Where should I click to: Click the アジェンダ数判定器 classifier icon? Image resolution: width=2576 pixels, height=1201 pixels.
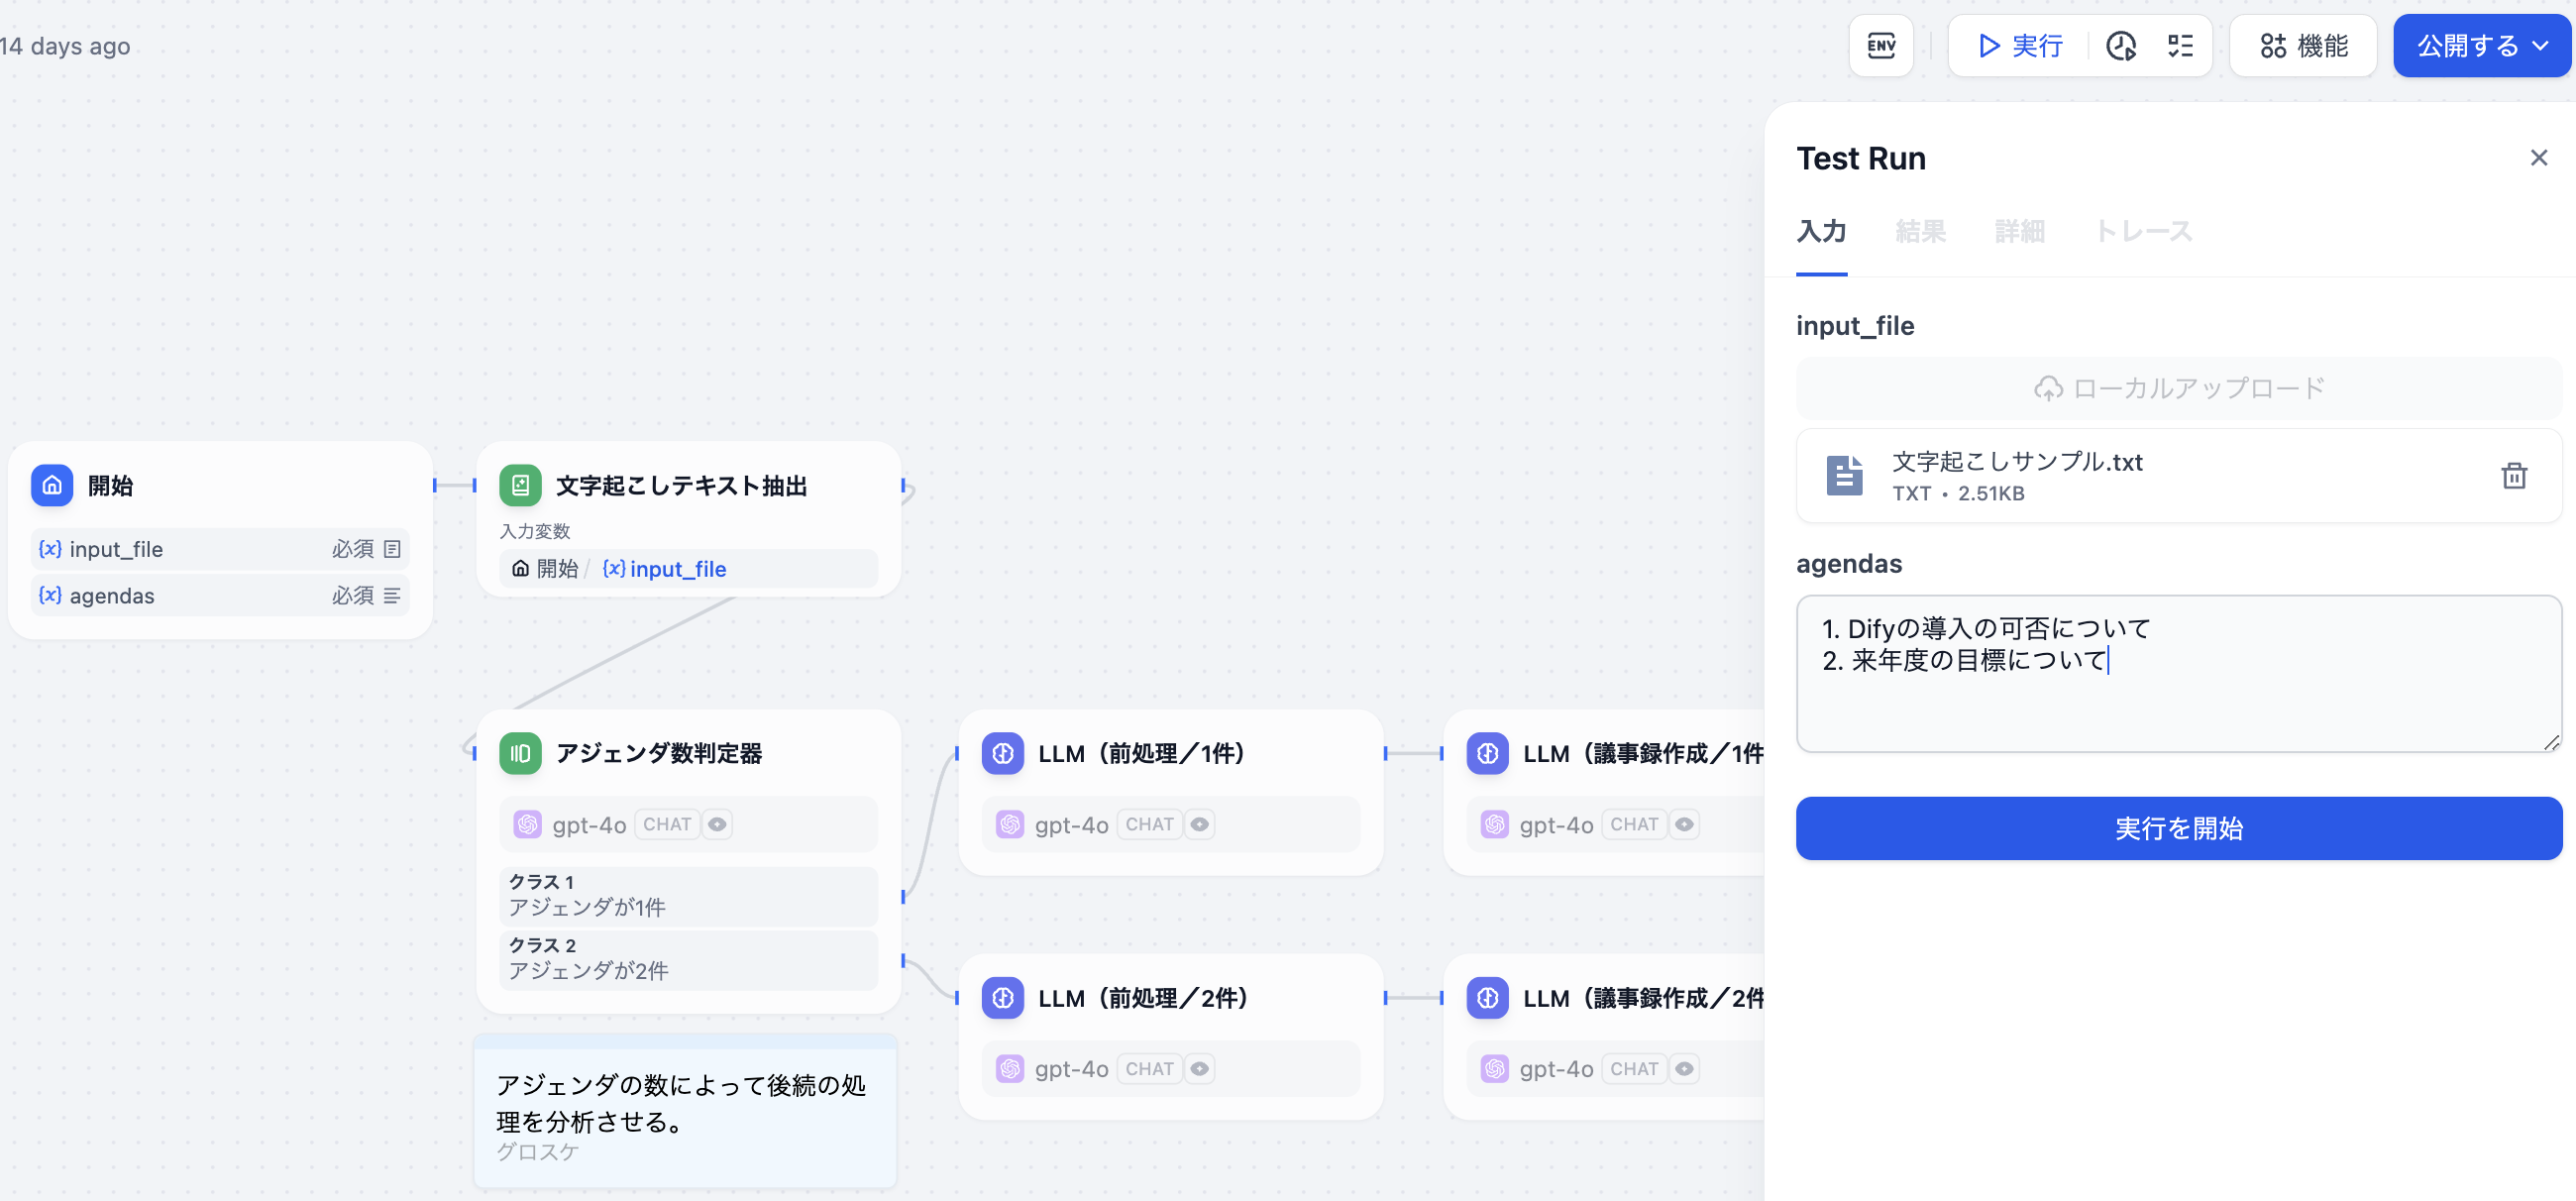[520, 753]
